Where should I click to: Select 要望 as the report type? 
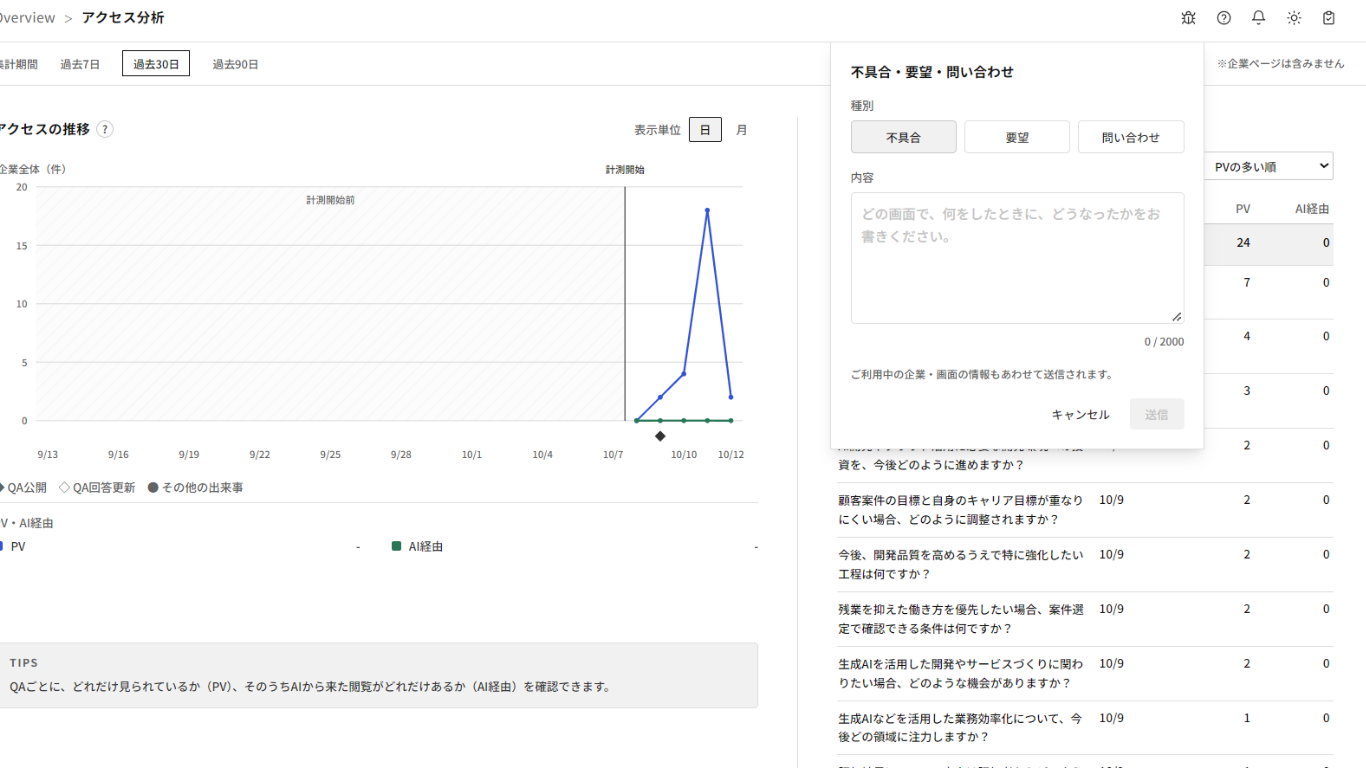tap(1017, 137)
